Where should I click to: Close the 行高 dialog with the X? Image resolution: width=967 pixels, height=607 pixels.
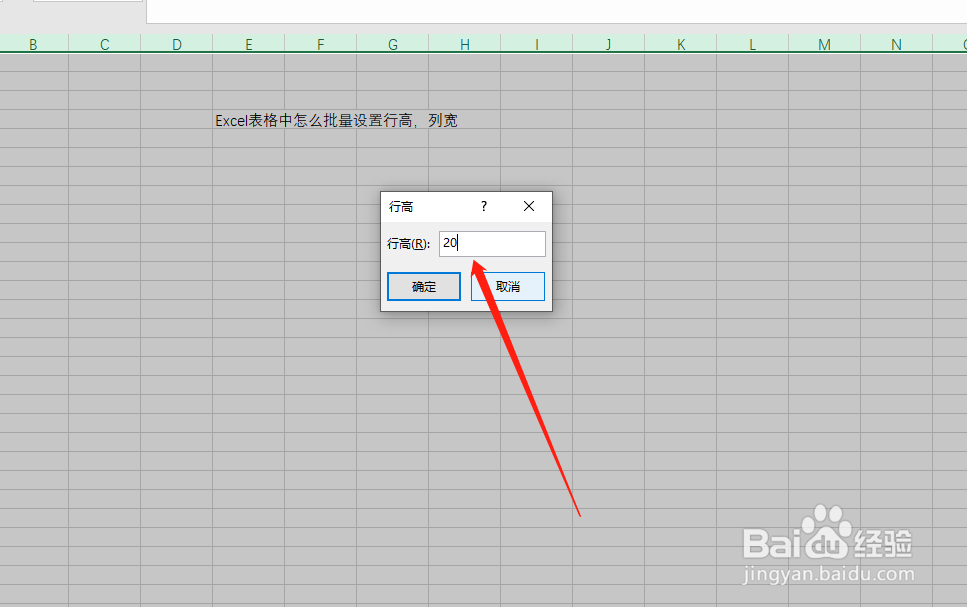pyautogui.click(x=529, y=206)
